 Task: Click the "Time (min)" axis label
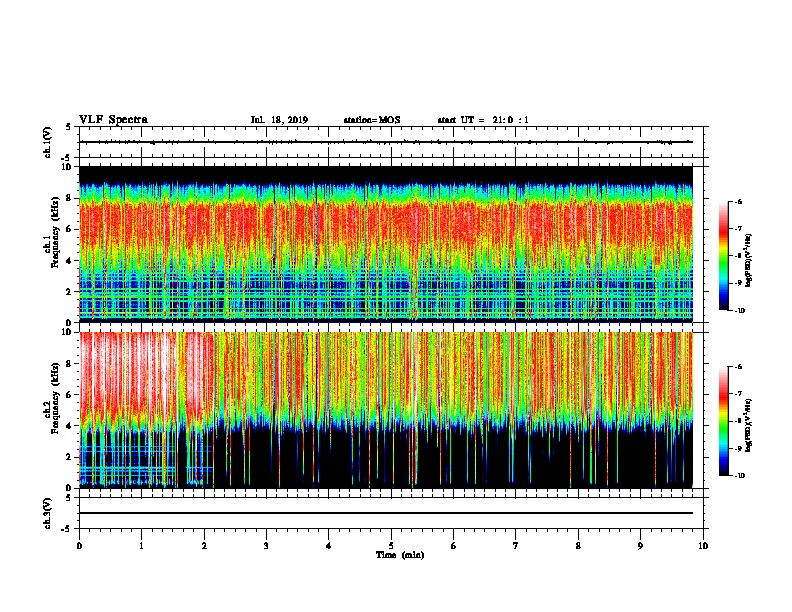tap(400, 555)
